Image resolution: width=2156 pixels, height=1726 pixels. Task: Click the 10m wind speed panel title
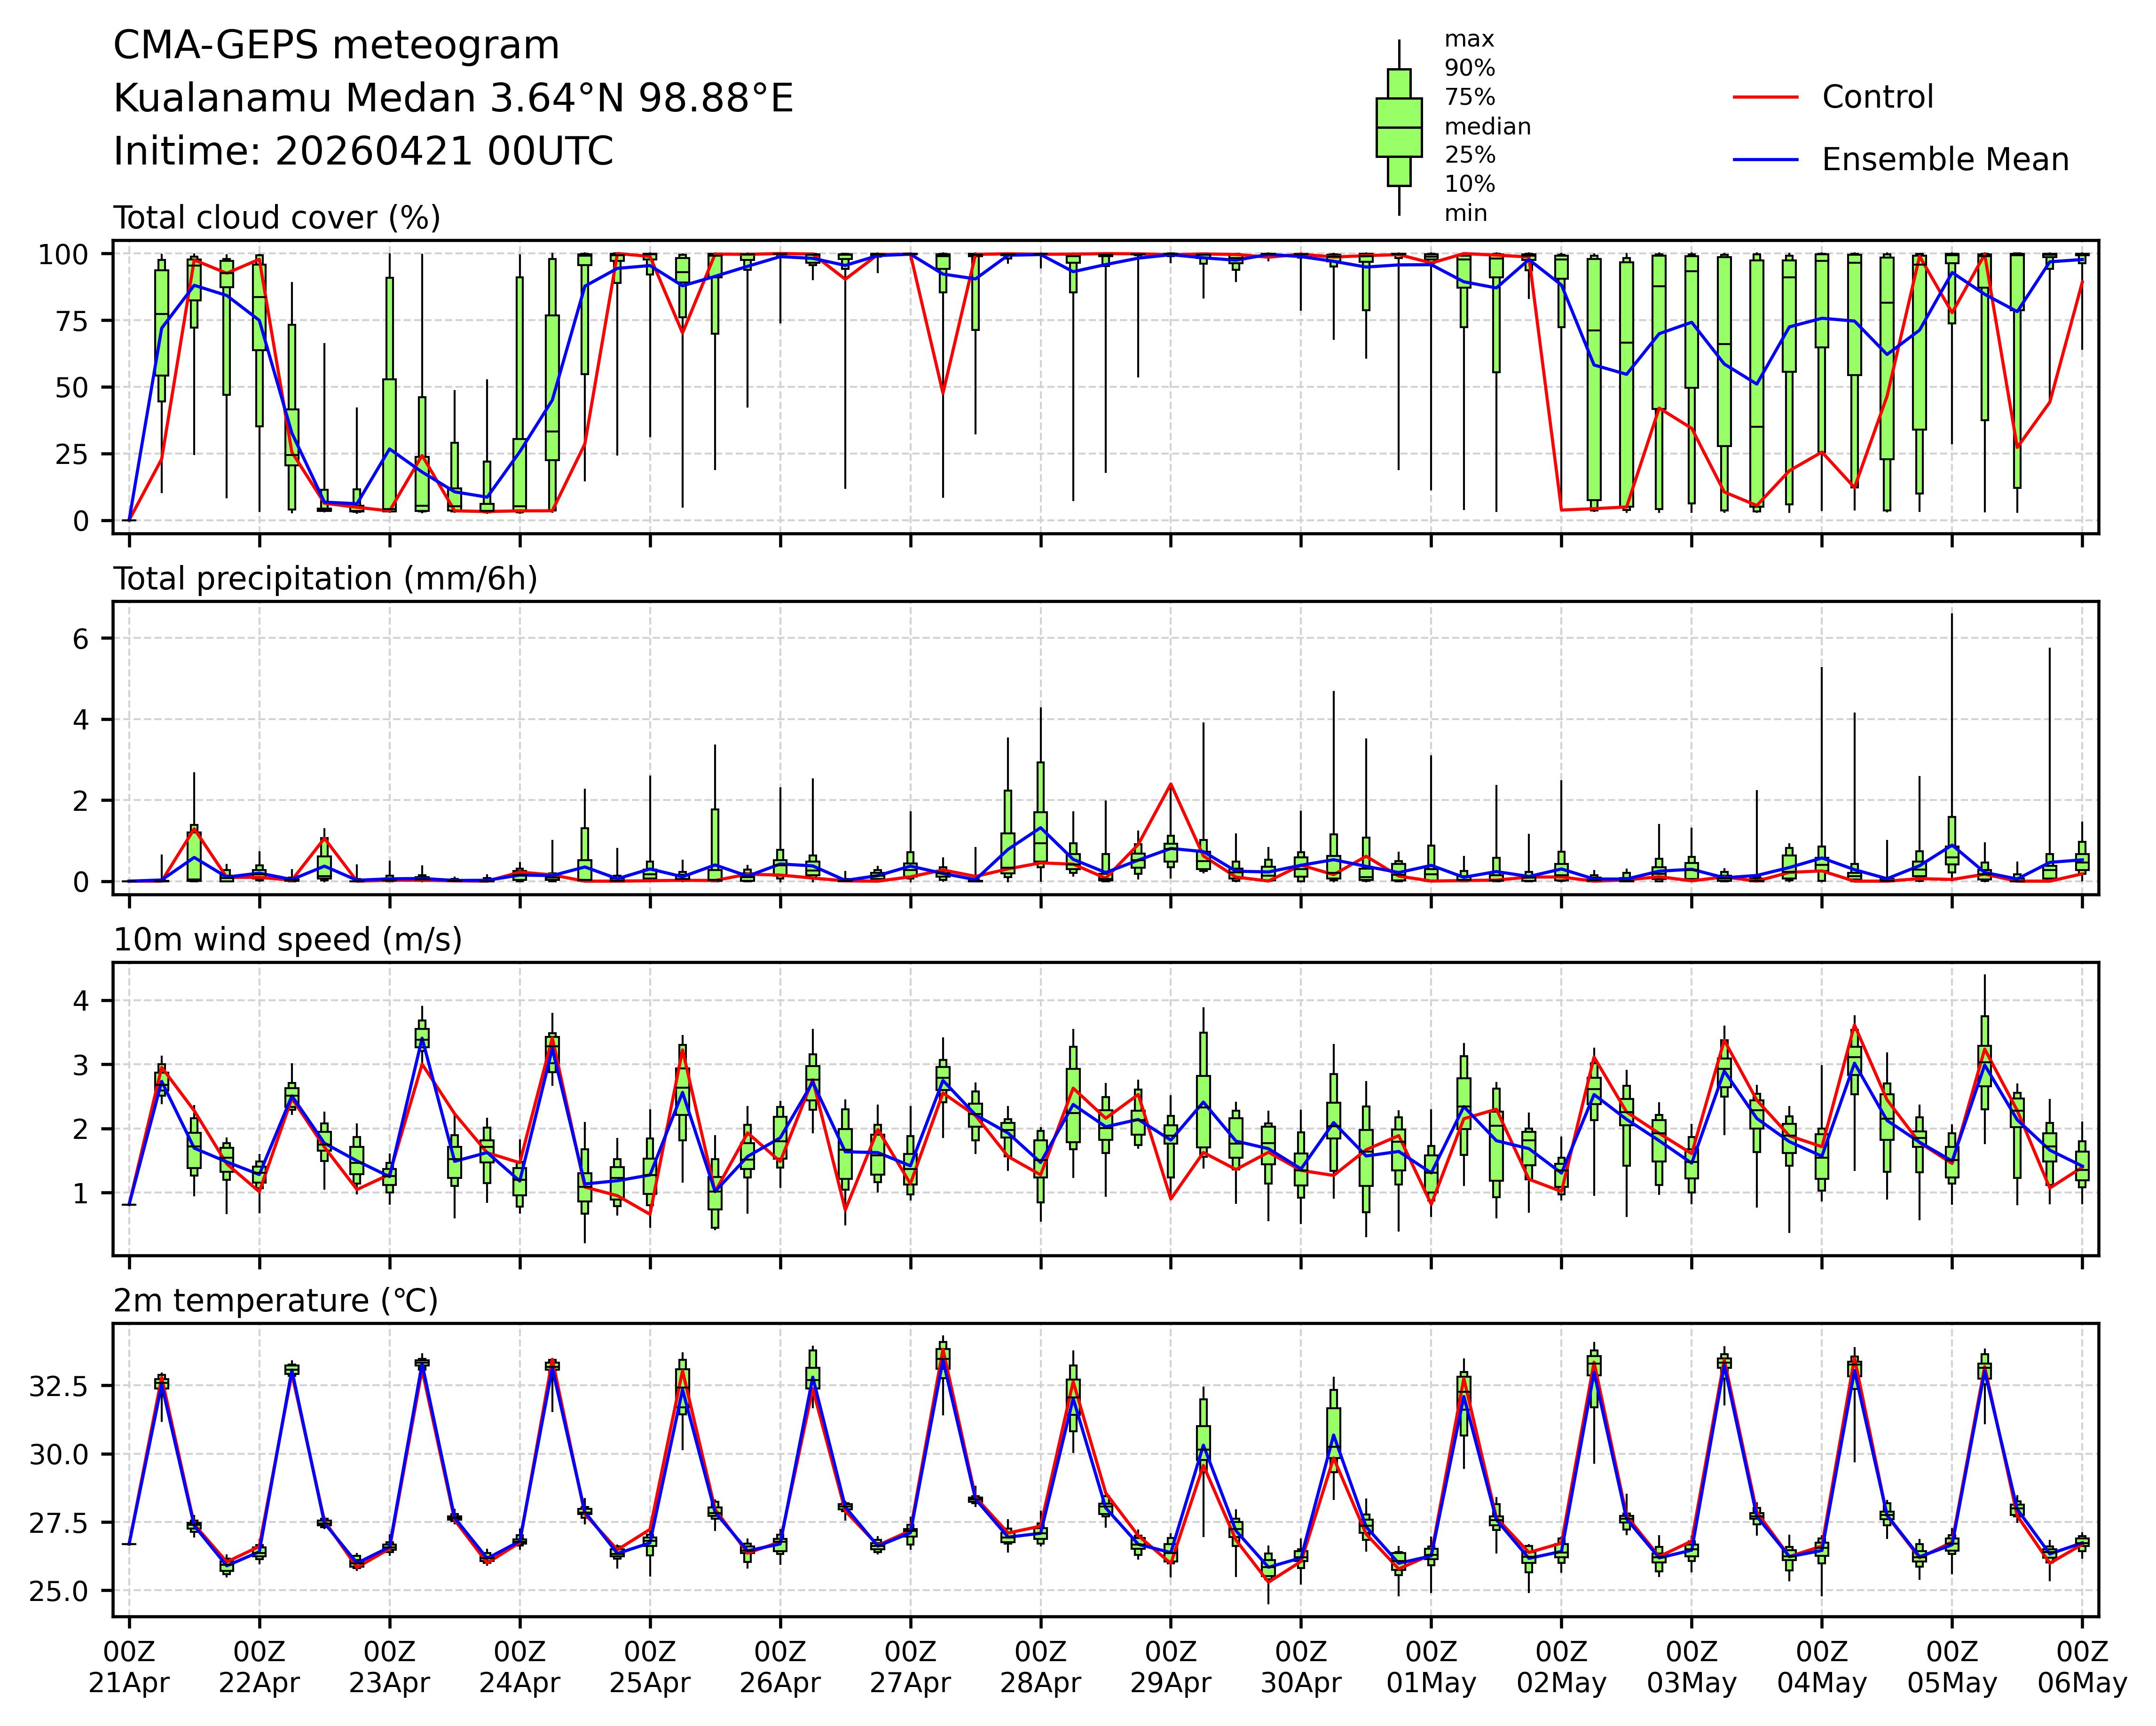(x=288, y=940)
